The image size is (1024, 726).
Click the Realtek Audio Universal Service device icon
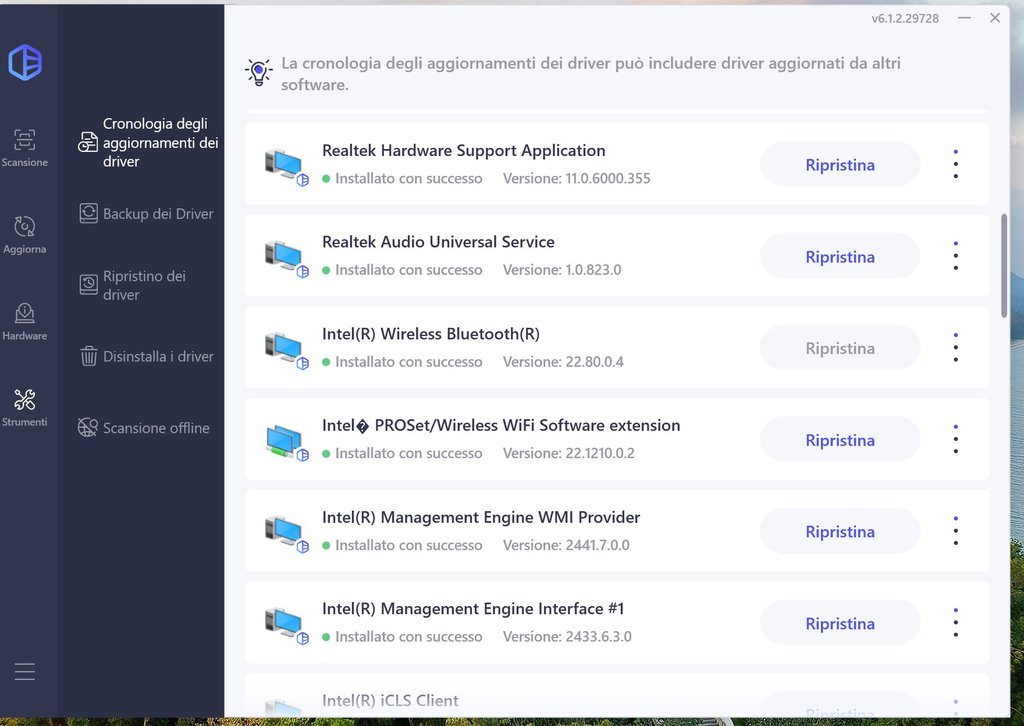tap(286, 258)
